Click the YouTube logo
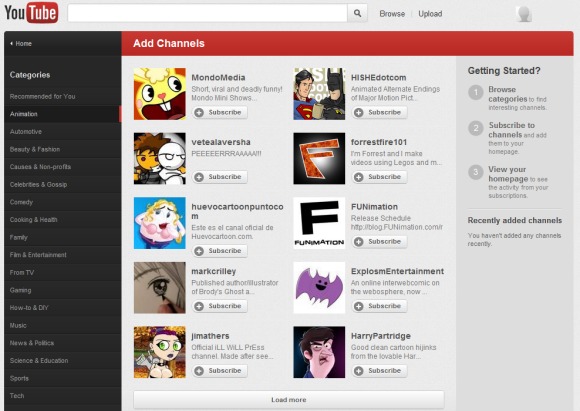The height and width of the screenshot is (411, 580). (31, 13)
